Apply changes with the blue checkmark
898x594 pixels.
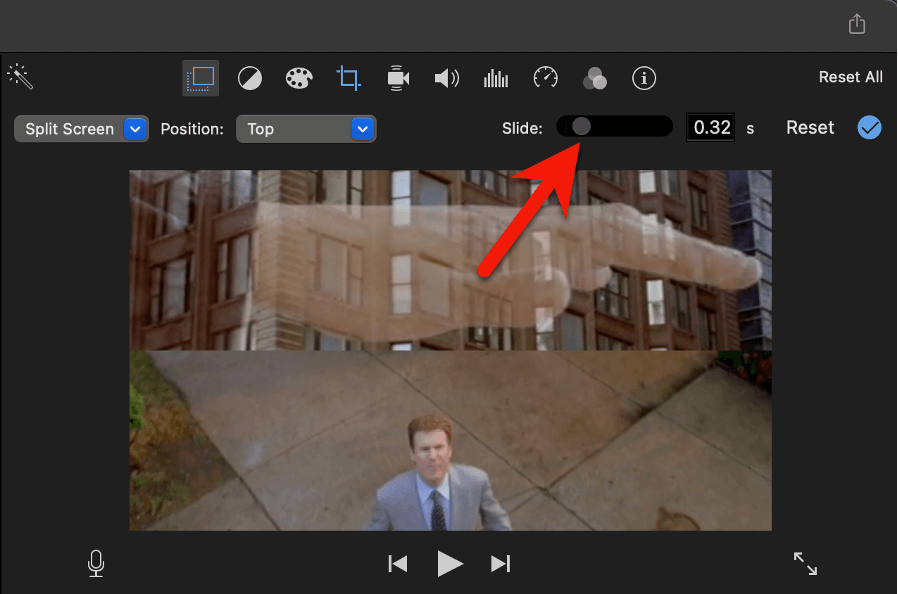869,128
